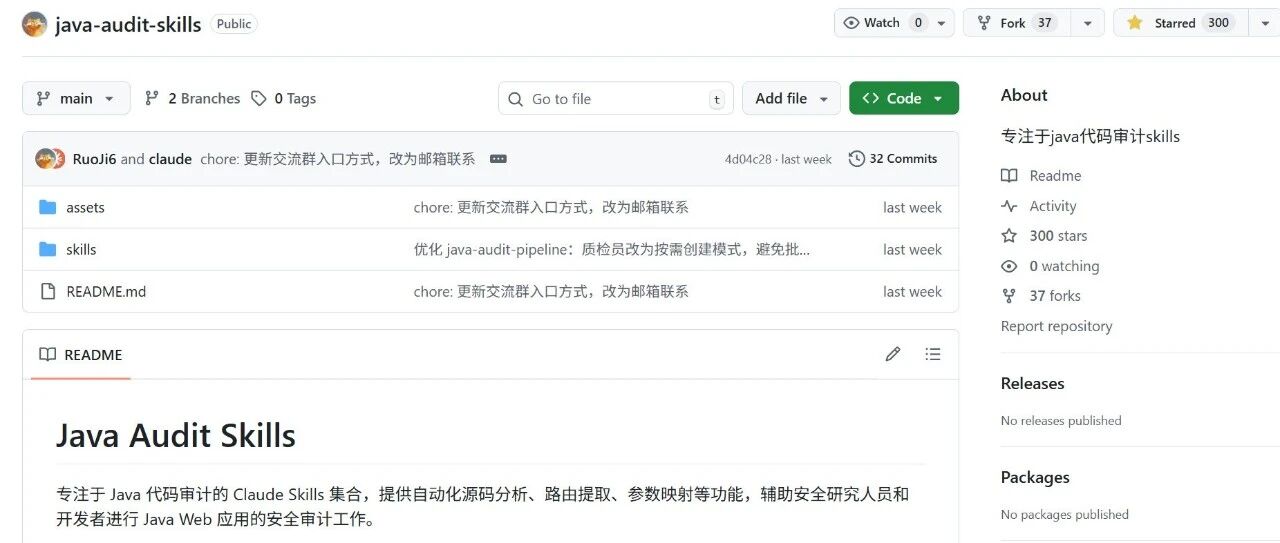Click the Starred button

1180,23
